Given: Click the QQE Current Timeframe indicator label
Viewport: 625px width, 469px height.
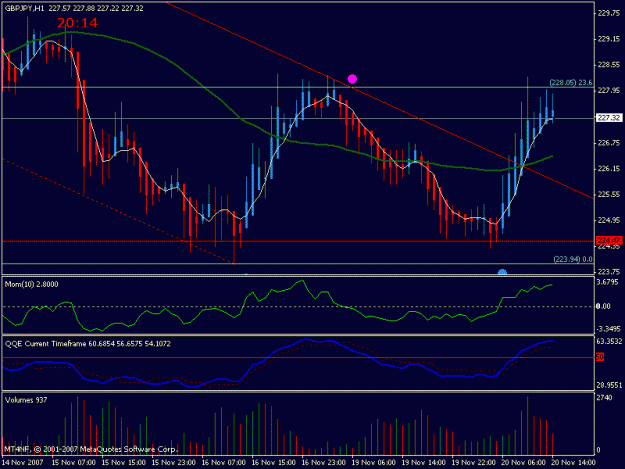Looking at the screenshot, I should [88, 343].
